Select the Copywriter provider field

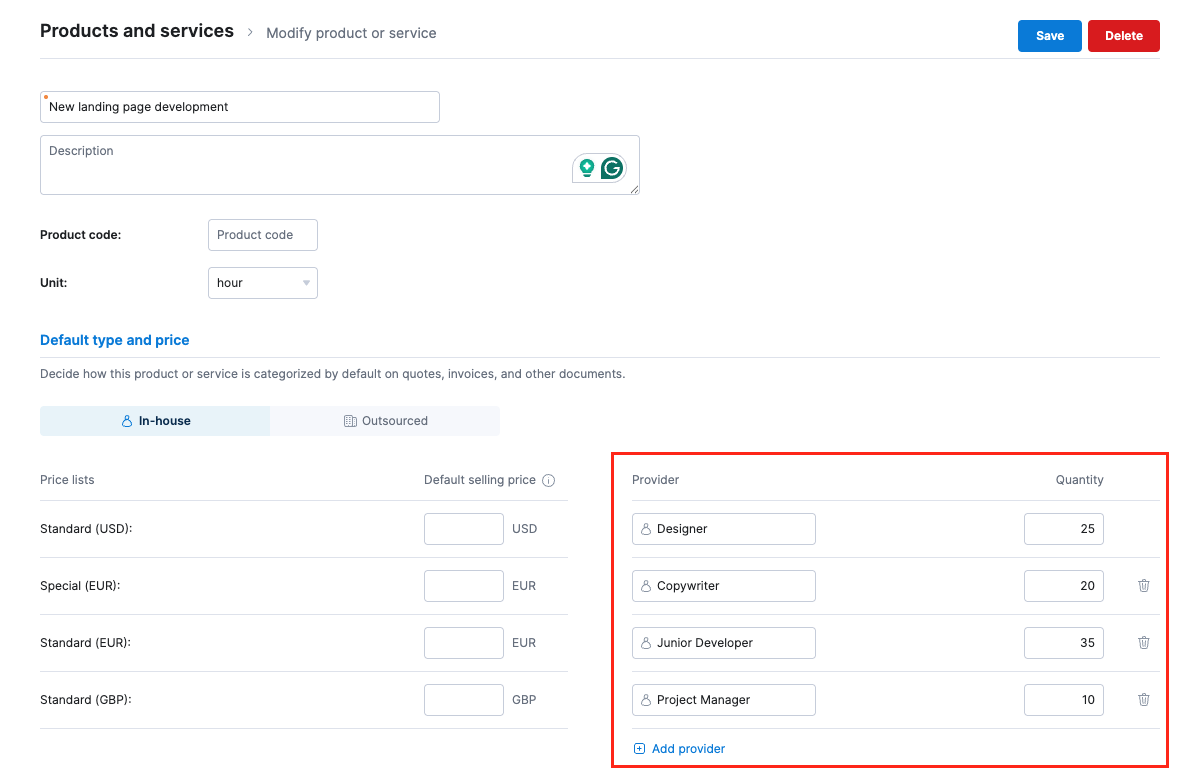(x=723, y=586)
